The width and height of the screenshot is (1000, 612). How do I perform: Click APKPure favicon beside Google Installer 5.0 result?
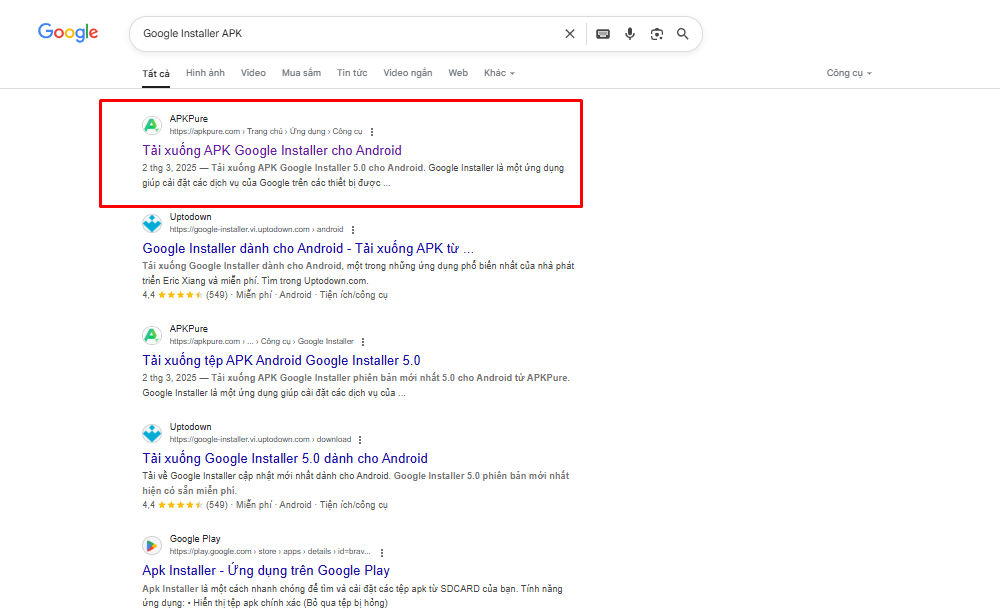pyautogui.click(x=152, y=335)
